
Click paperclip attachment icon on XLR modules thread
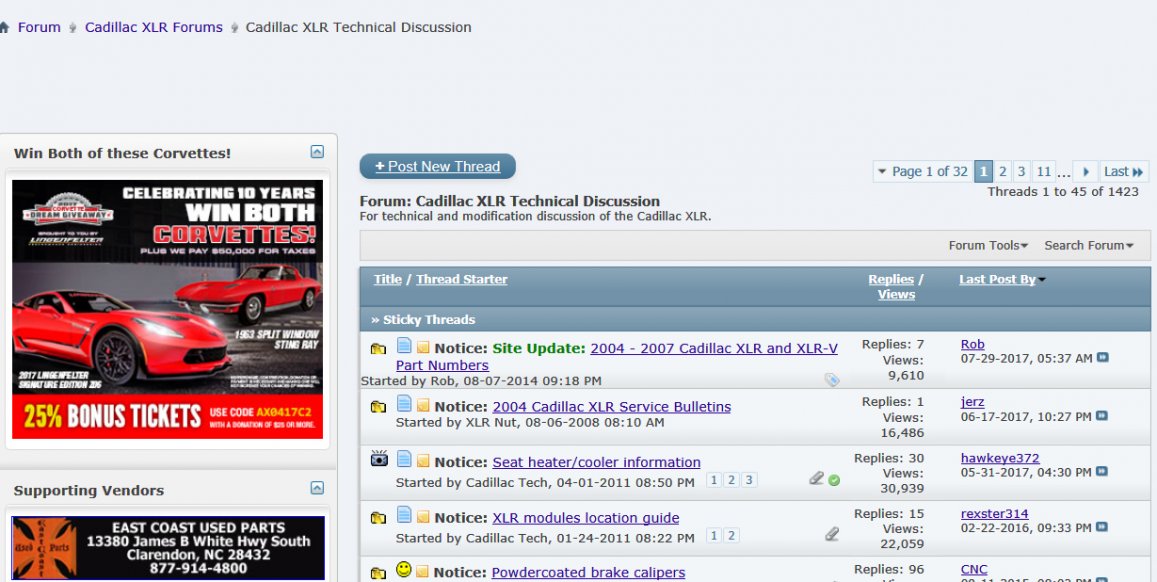click(x=832, y=534)
